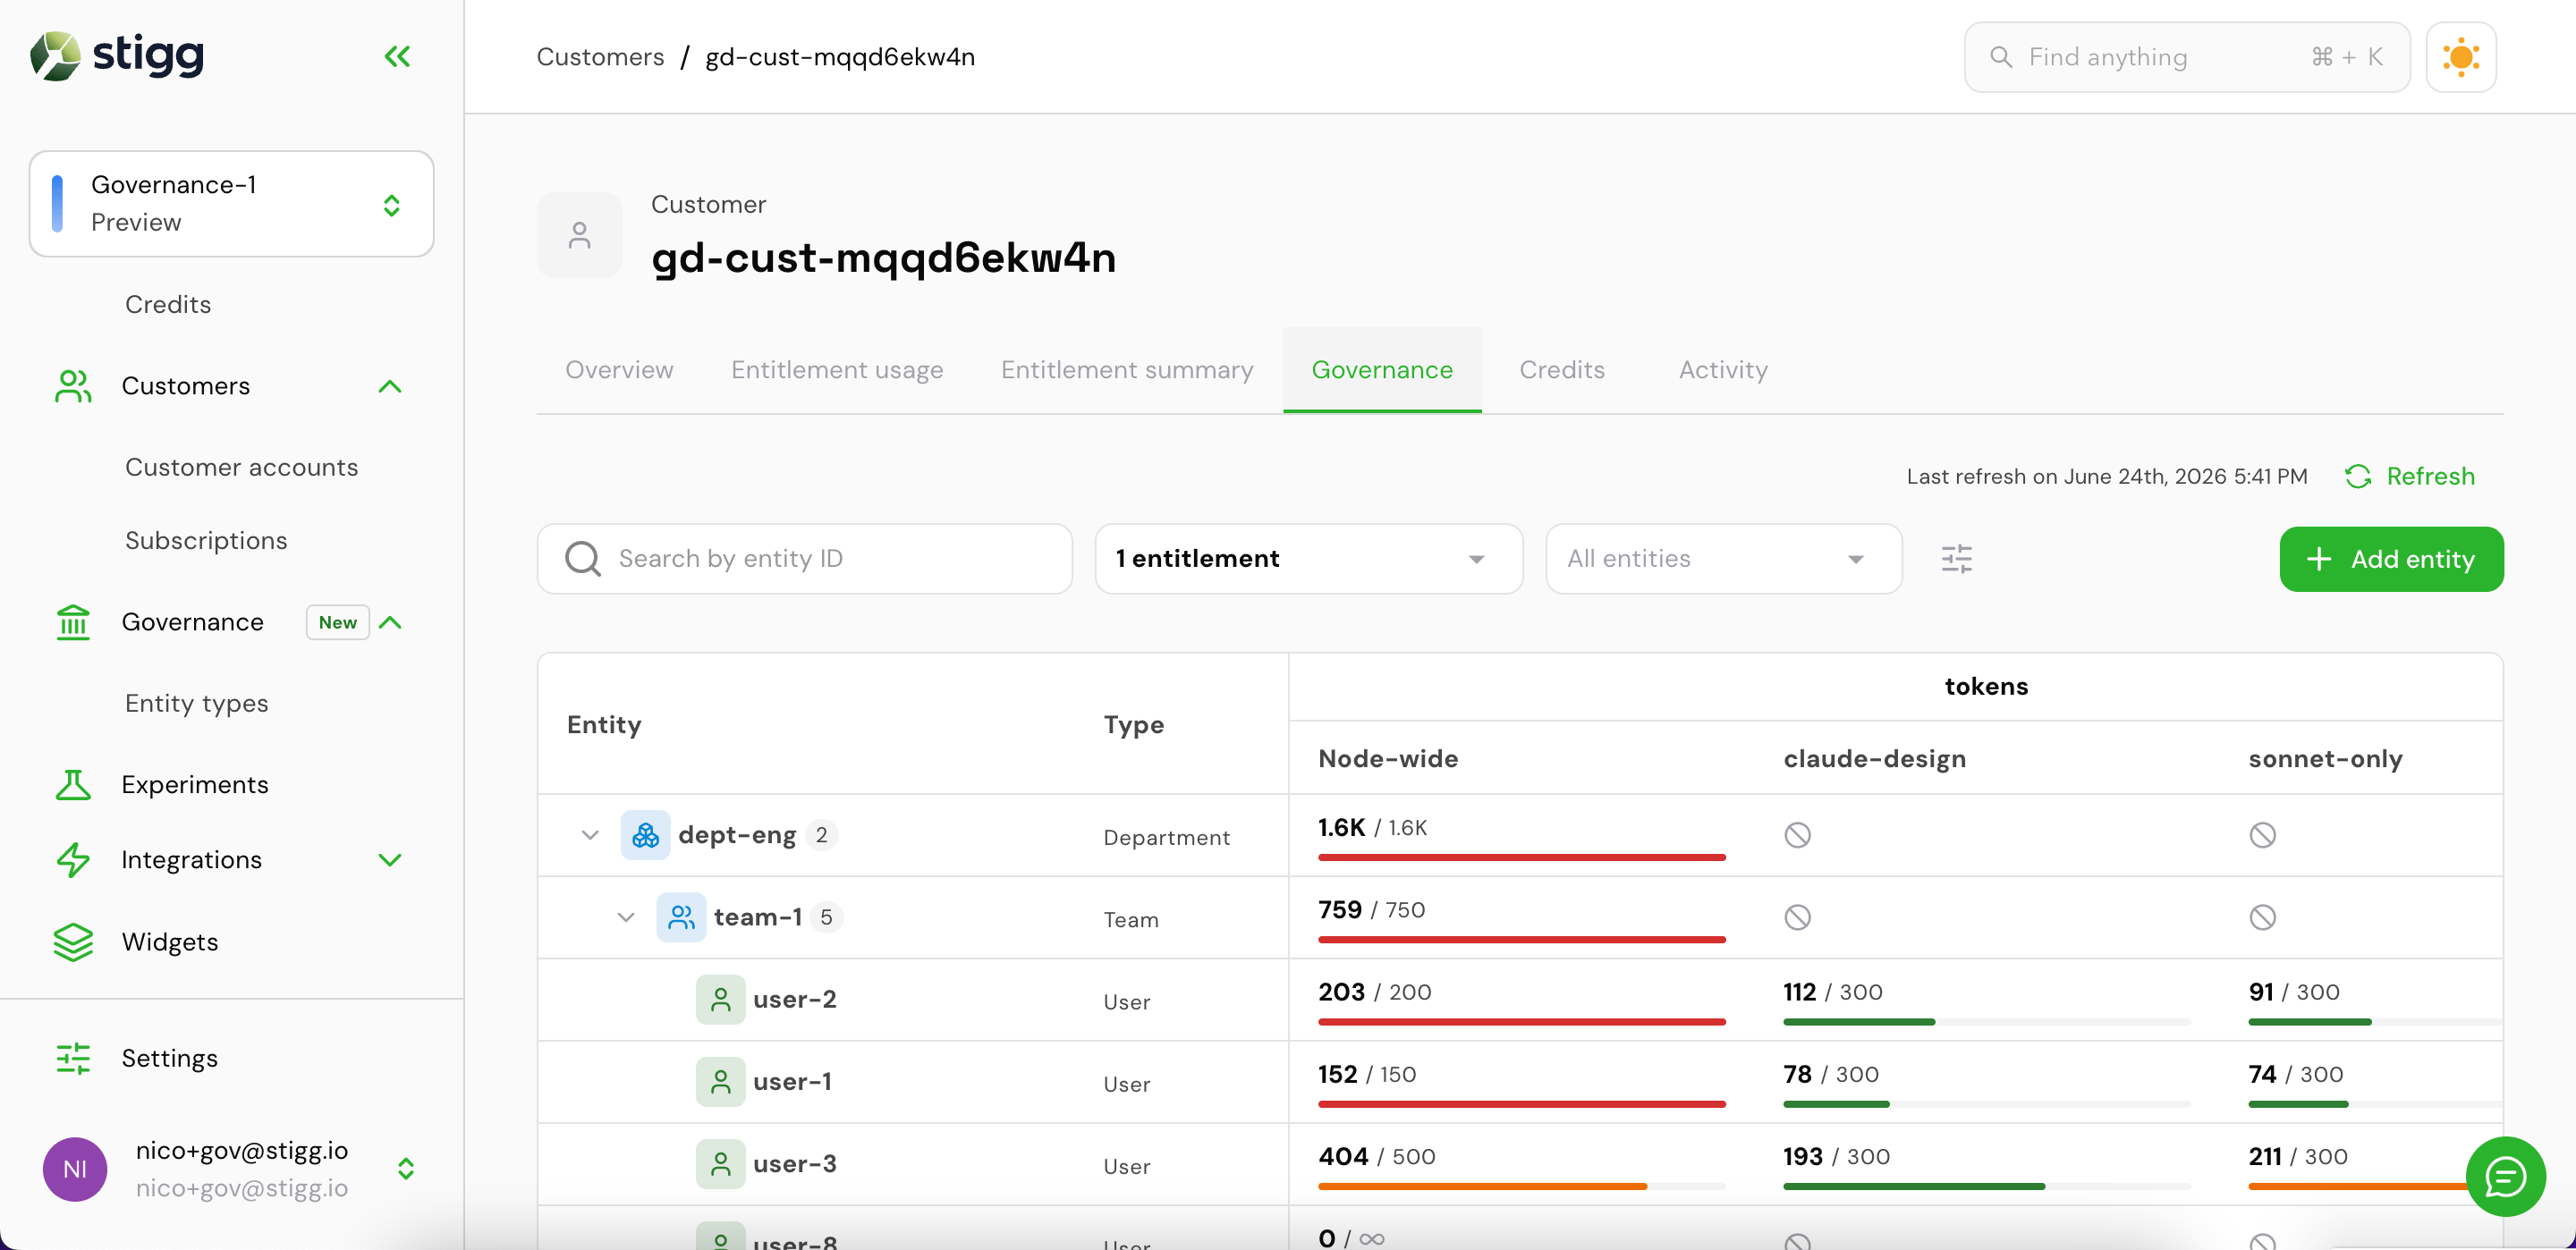Click the Node-wide column header
Viewport: 2576px width, 1250px height.
tap(1387, 759)
